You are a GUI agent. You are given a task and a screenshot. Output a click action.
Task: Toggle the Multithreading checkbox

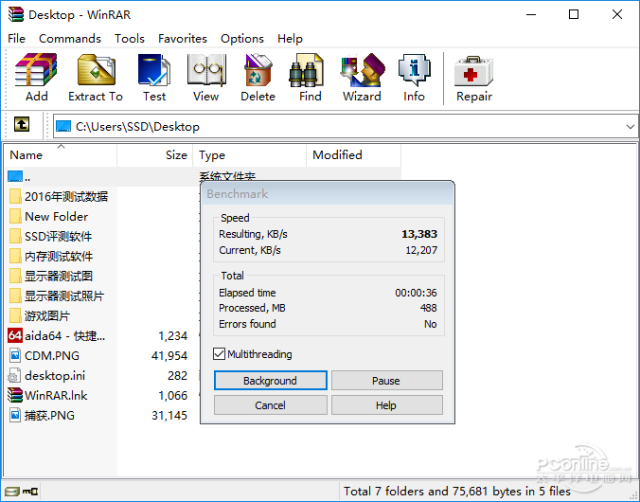[219, 354]
